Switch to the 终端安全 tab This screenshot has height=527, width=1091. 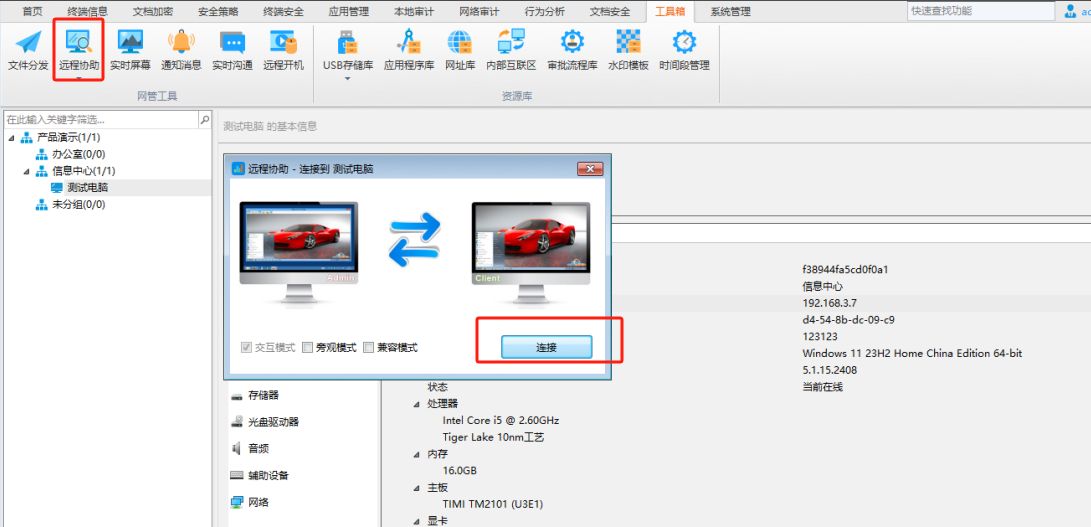point(283,11)
